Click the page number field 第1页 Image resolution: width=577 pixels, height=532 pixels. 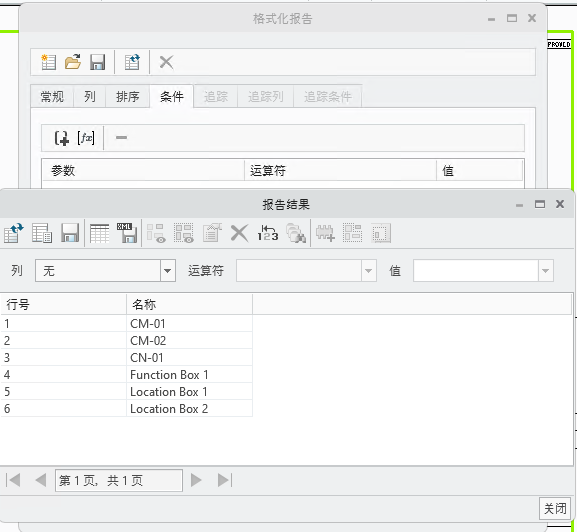(118, 480)
